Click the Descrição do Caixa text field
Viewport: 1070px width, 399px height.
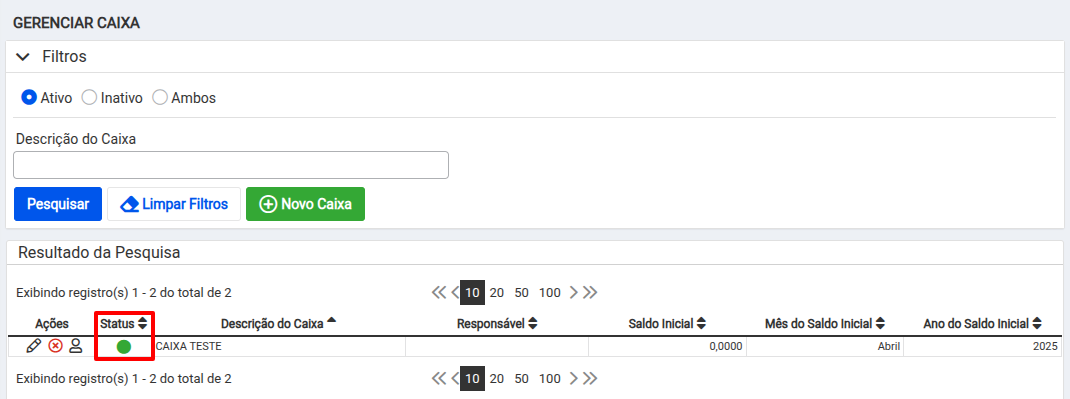pyautogui.click(x=231, y=165)
